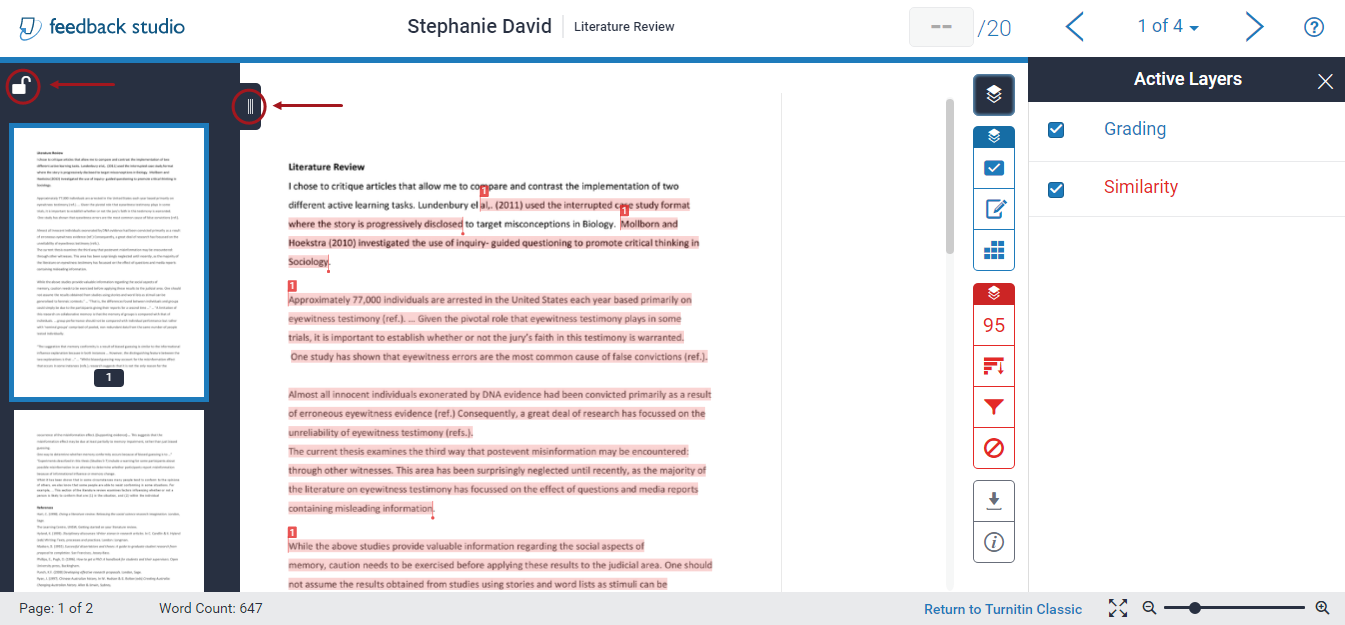Viewport: 1345px width, 625px height.
Task: Open the rubric grid icon
Action: pos(994,250)
